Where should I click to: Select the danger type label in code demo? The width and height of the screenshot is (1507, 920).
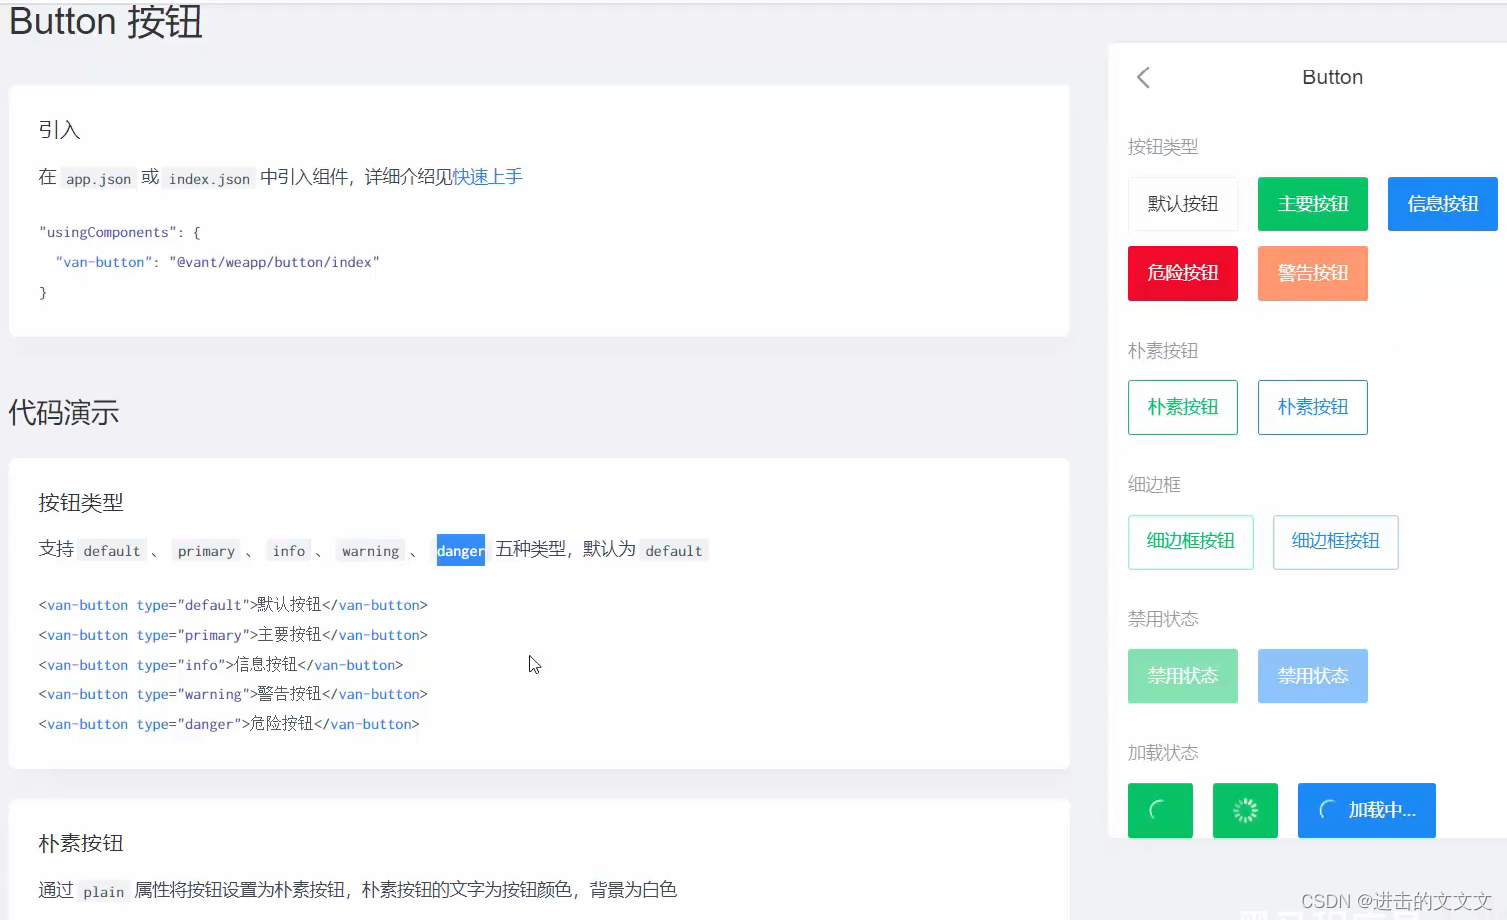pyautogui.click(x=460, y=550)
